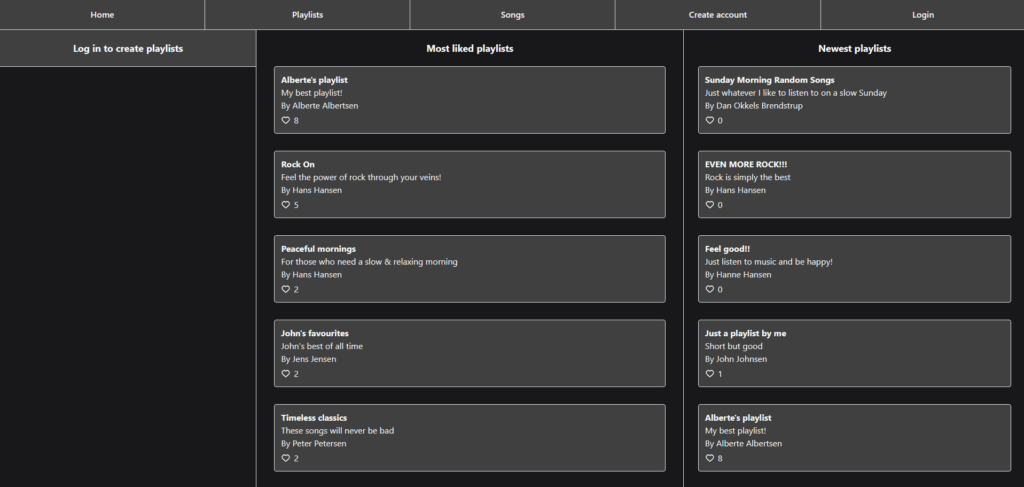This screenshot has height=487, width=1024.
Task: Open the Home tab
Action: [102, 15]
